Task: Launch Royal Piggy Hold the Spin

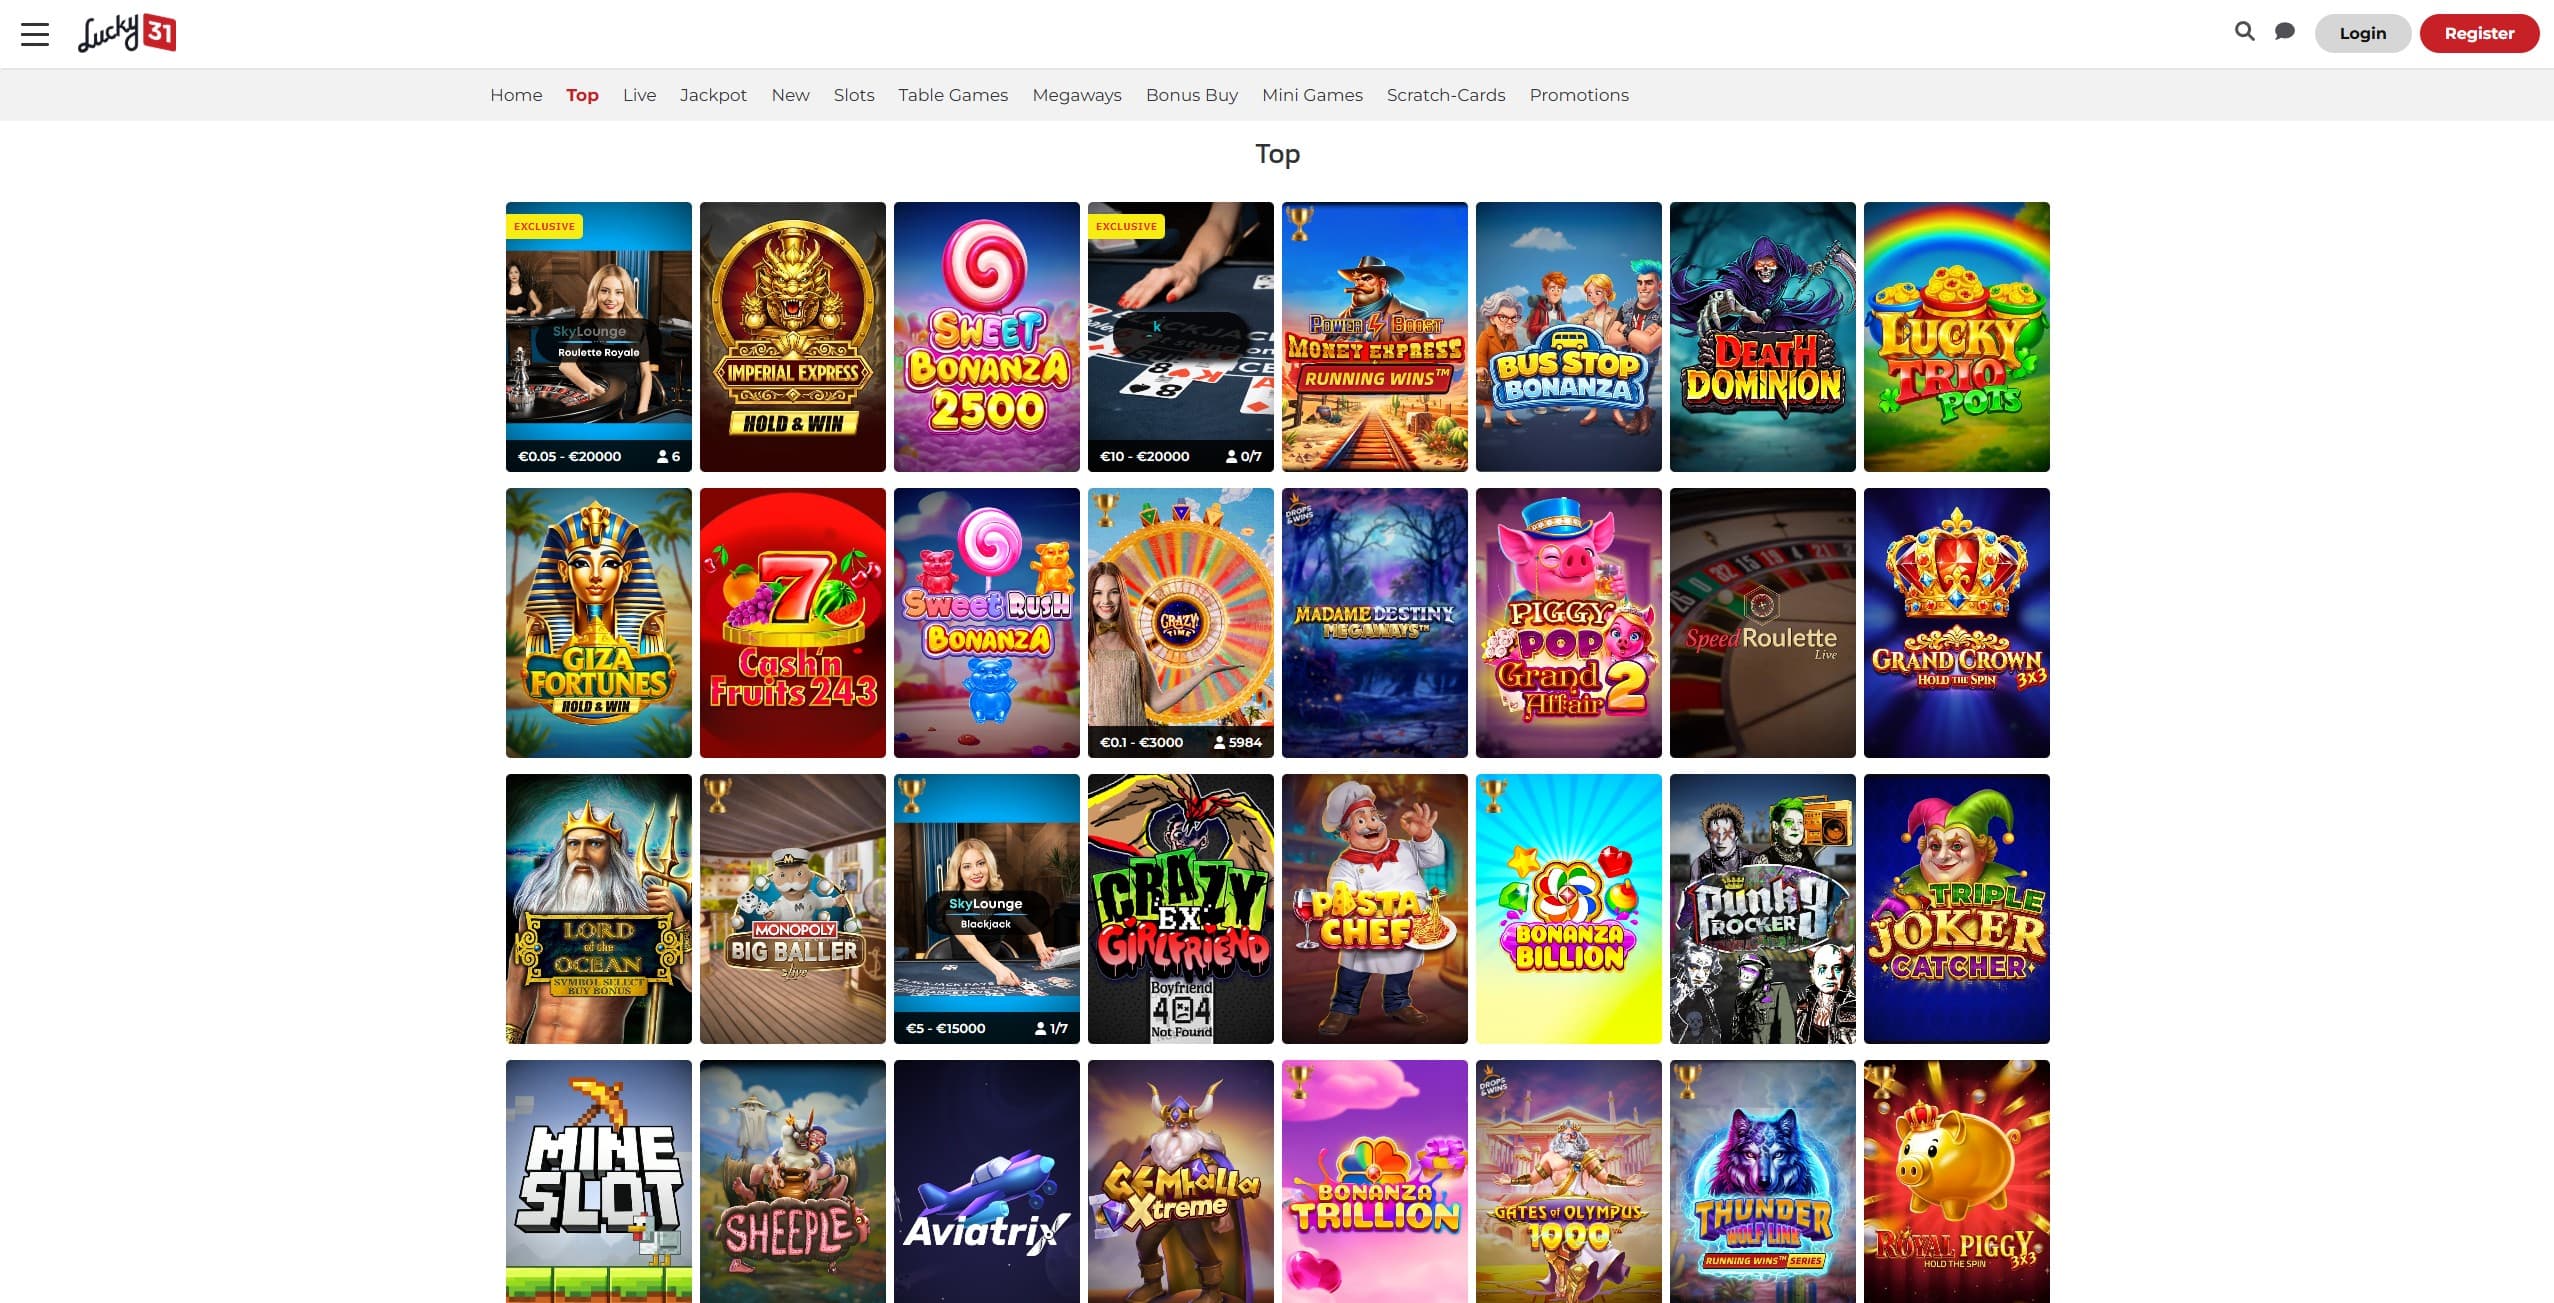Action: (1957, 1181)
